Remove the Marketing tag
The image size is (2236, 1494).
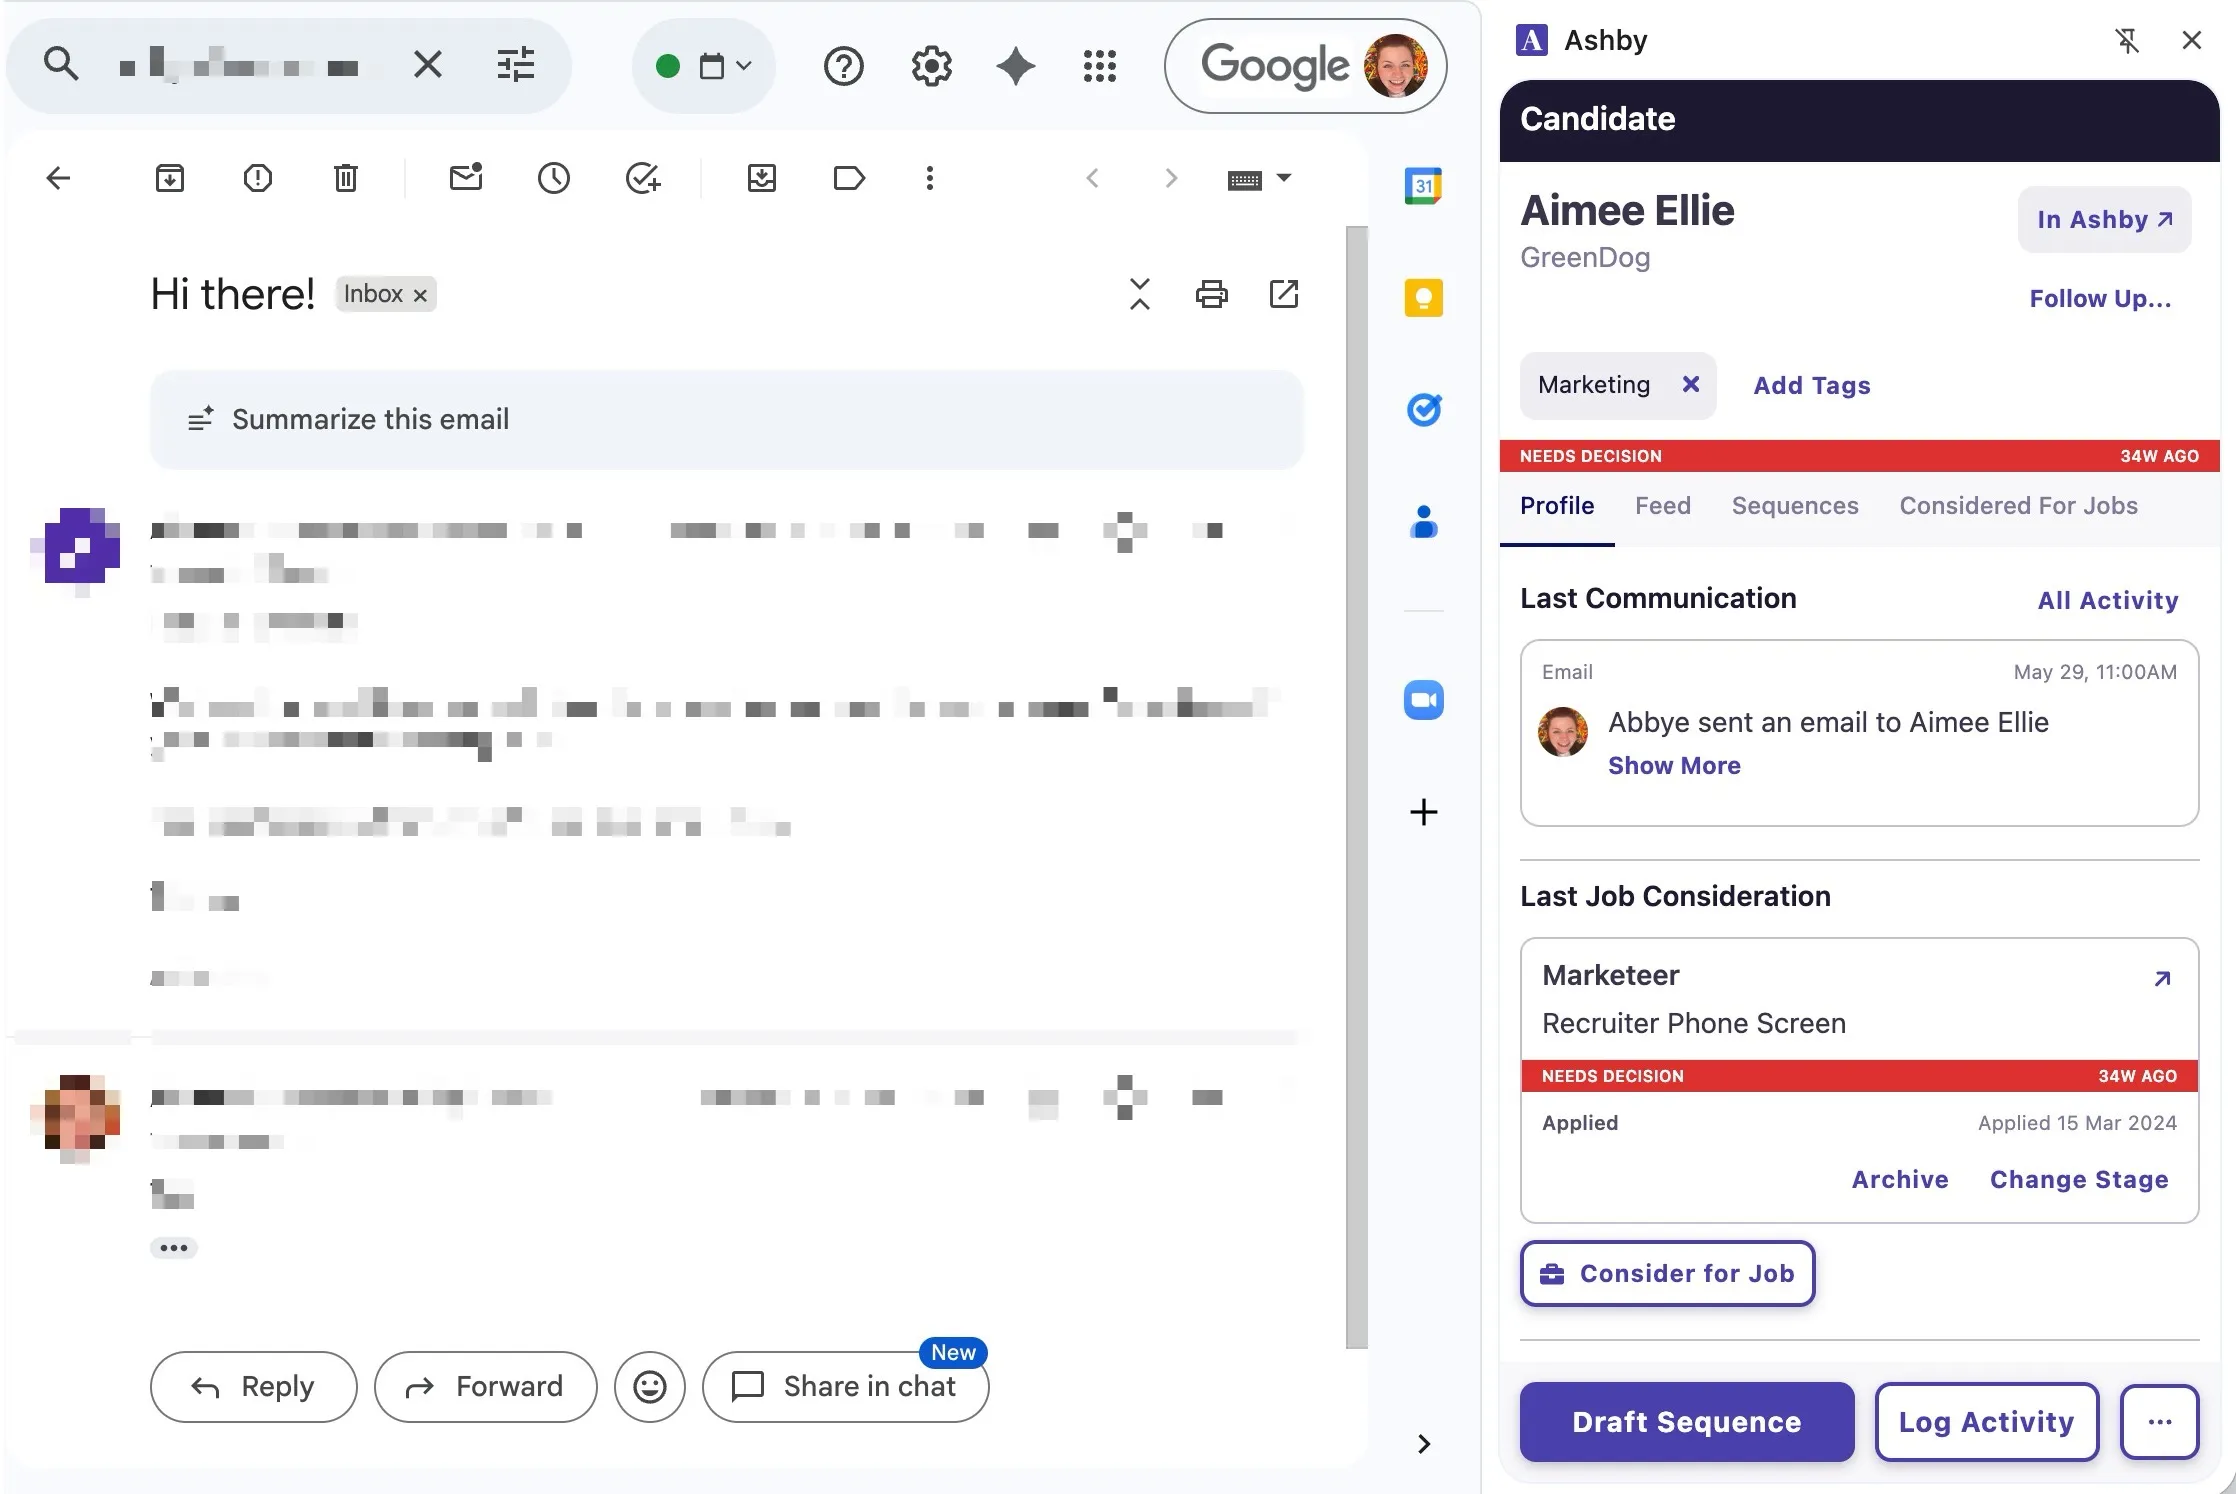coord(1691,384)
